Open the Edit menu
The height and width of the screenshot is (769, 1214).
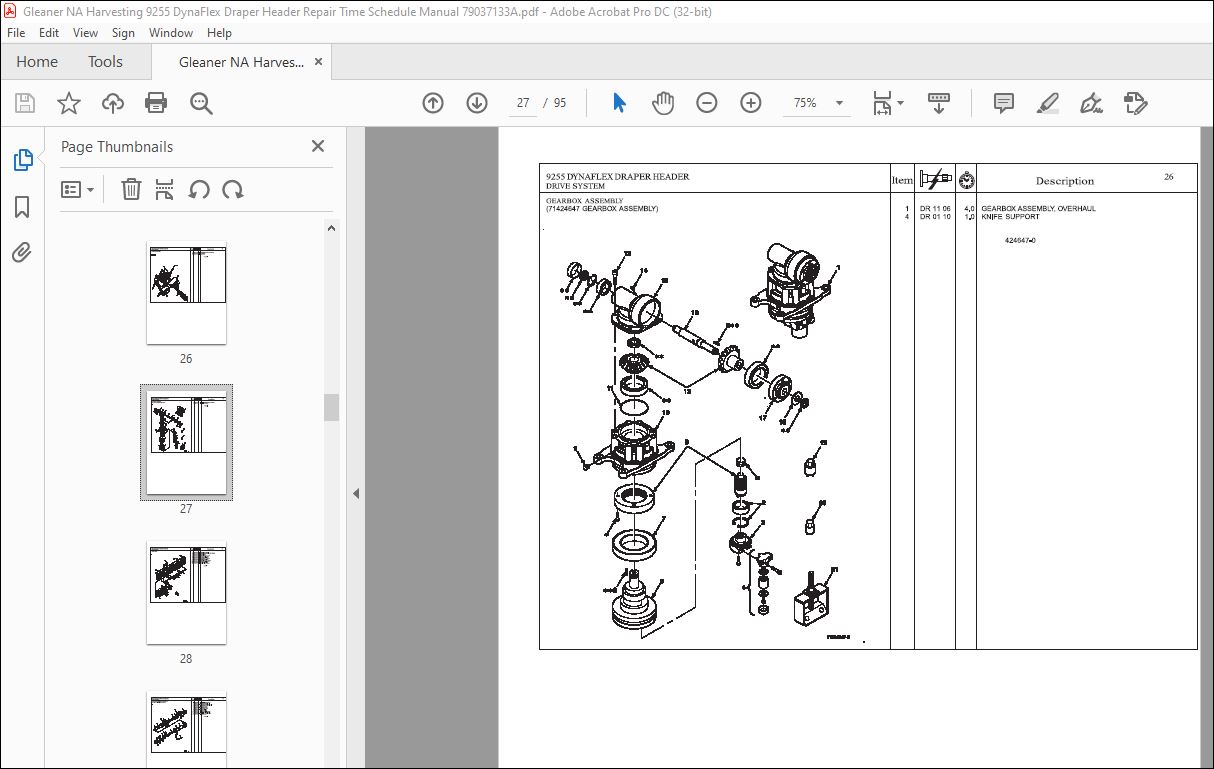point(49,33)
